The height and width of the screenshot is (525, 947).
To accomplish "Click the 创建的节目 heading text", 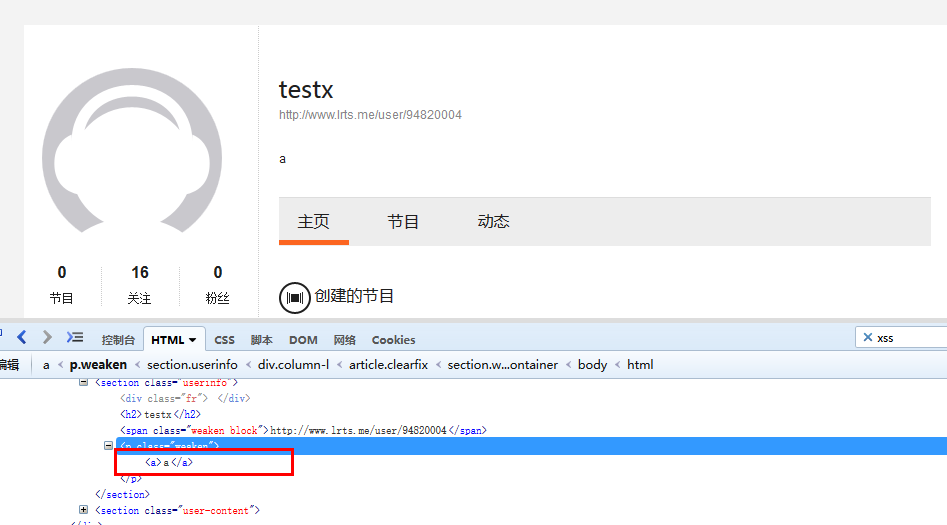I will point(354,296).
